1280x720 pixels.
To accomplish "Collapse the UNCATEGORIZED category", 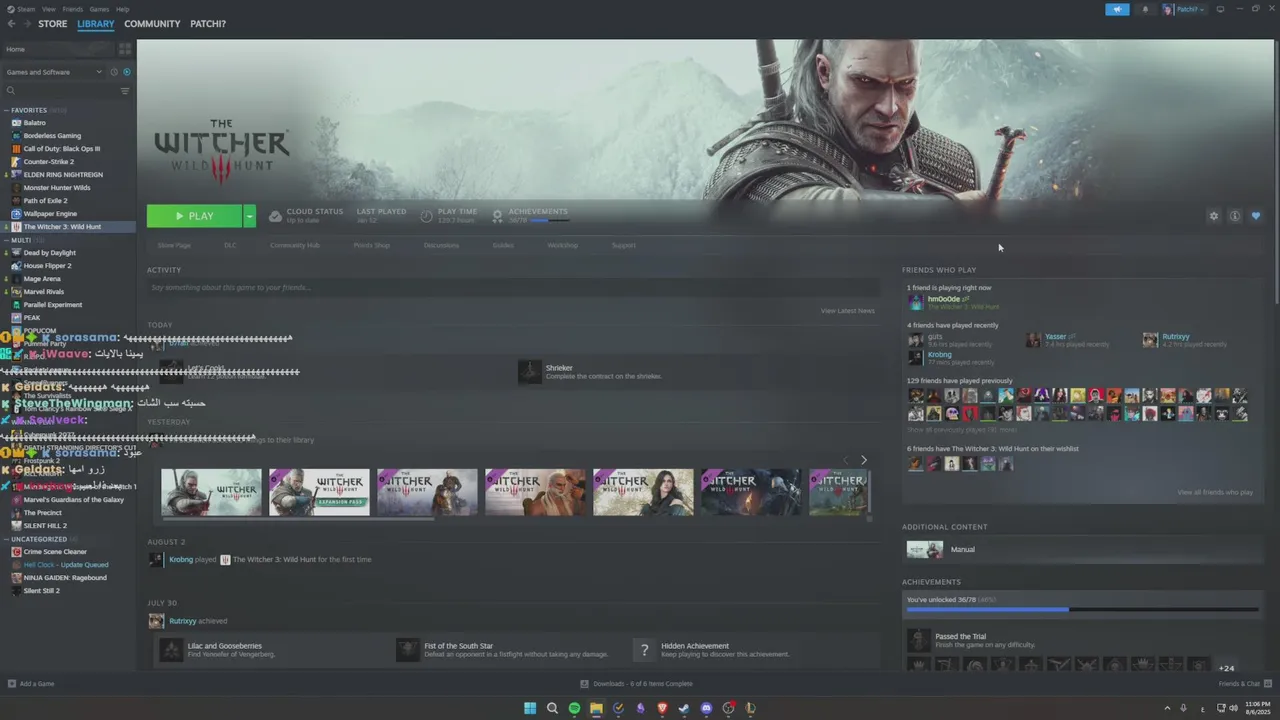I will pos(6,539).
